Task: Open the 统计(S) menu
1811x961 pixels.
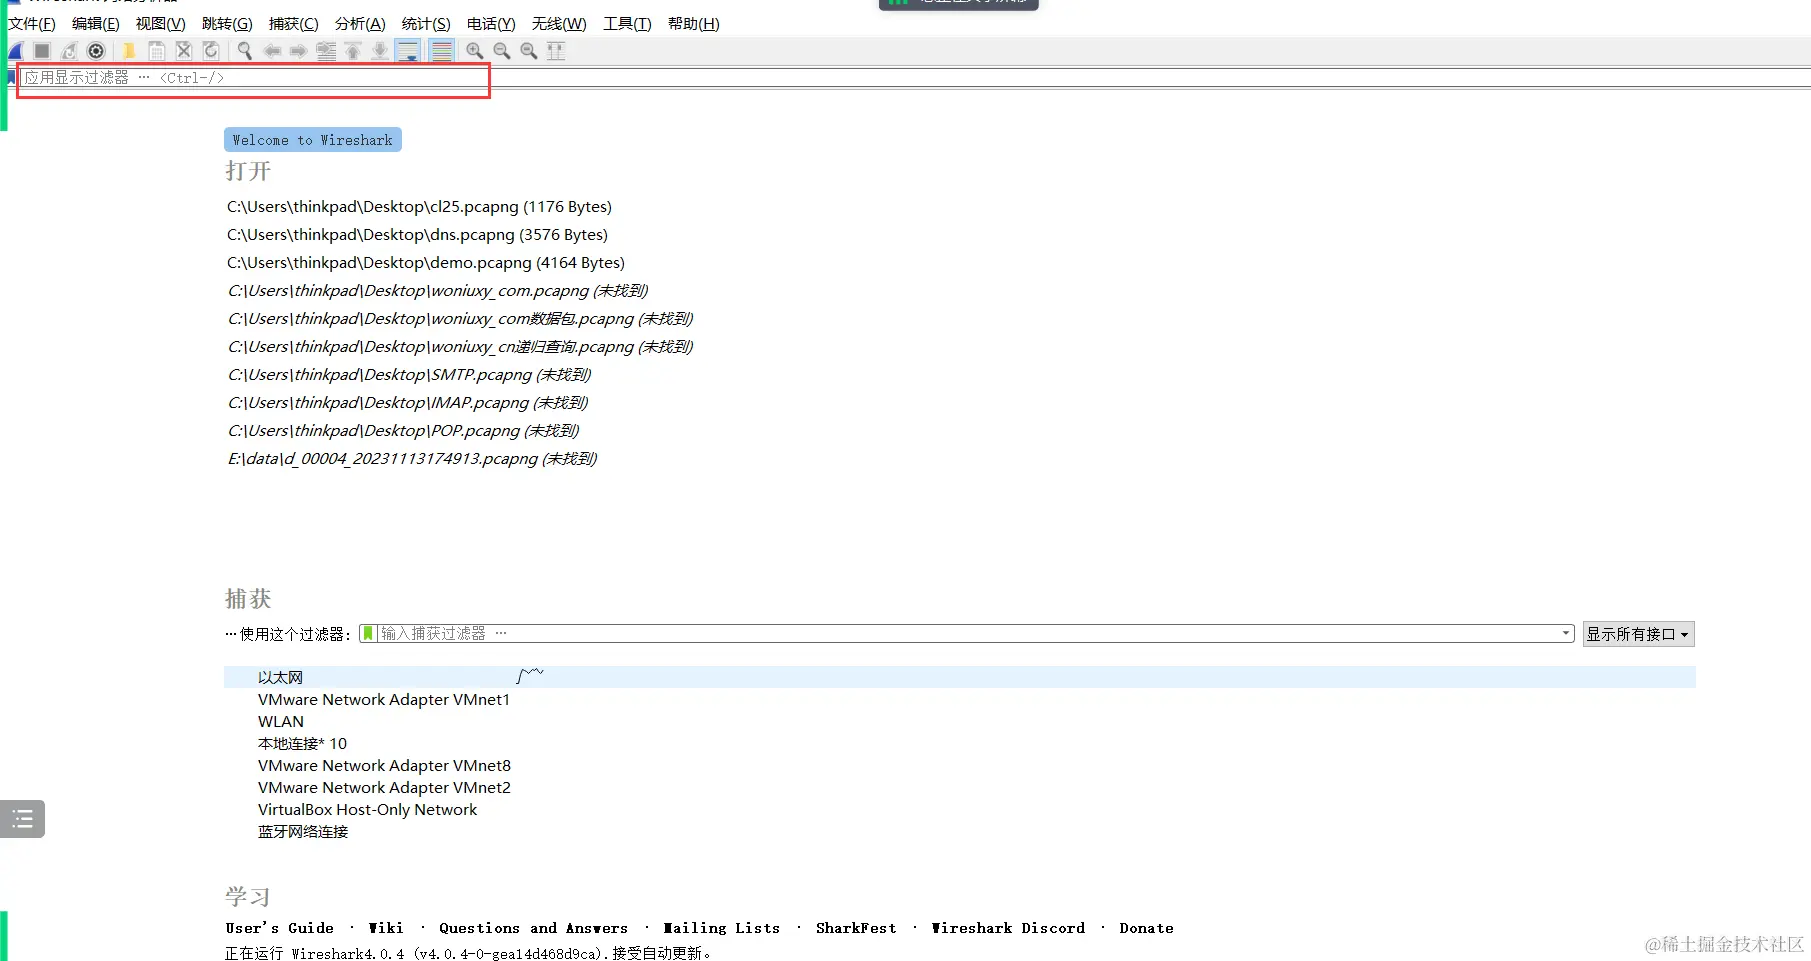Action: click(x=426, y=24)
